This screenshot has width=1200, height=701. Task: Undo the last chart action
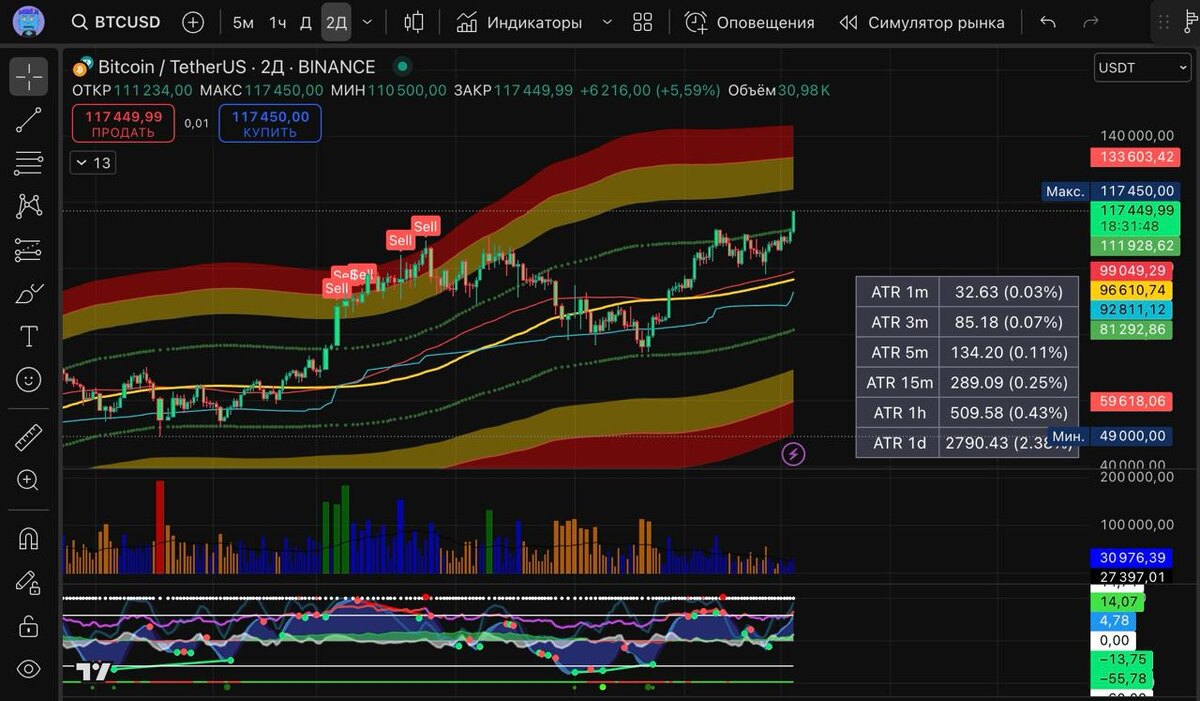pyautogui.click(x=1048, y=22)
